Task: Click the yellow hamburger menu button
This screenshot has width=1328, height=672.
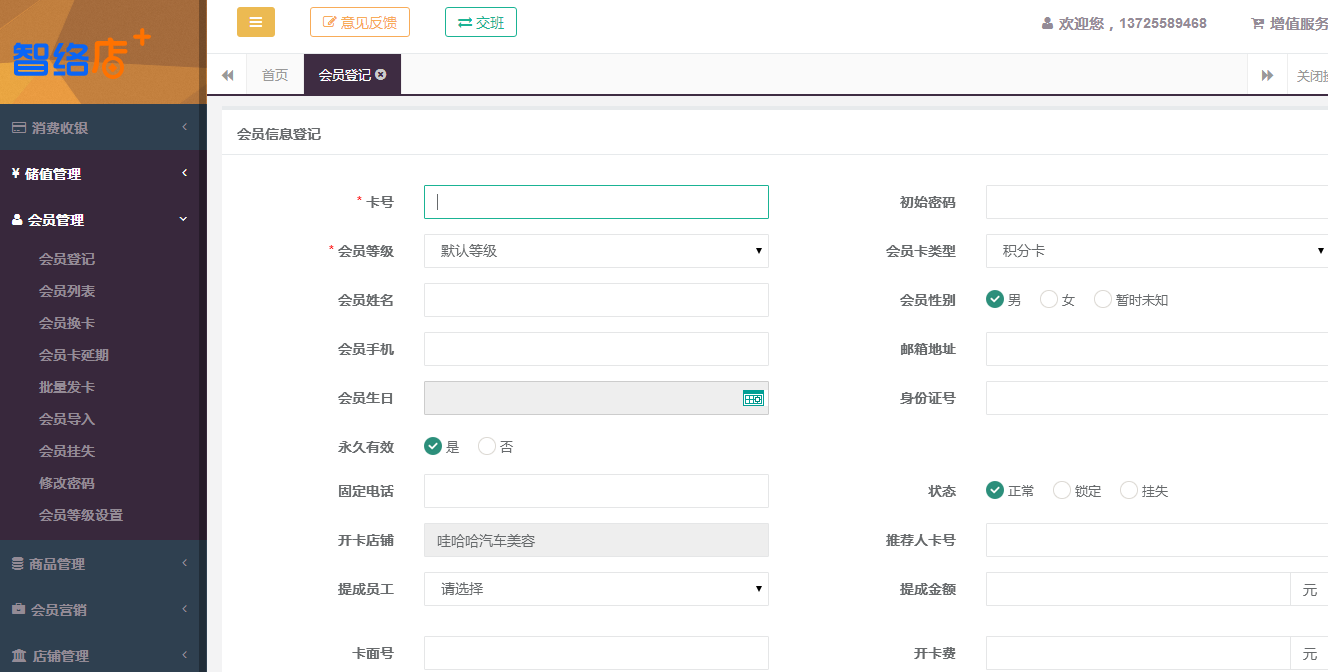Action: pyautogui.click(x=255, y=22)
